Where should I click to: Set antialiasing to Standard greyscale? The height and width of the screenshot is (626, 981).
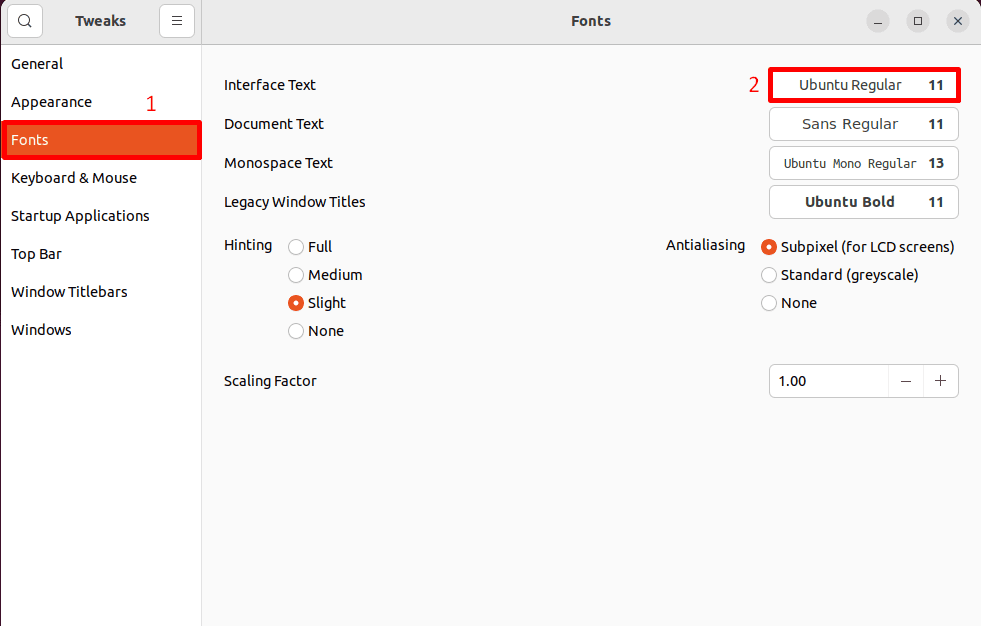point(768,274)
